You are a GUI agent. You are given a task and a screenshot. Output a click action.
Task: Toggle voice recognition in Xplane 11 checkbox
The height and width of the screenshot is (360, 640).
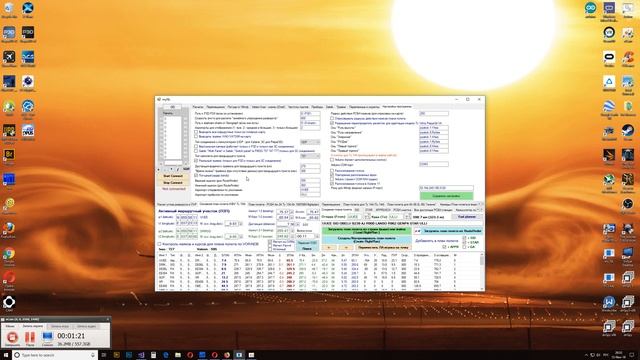pos(332,183)
